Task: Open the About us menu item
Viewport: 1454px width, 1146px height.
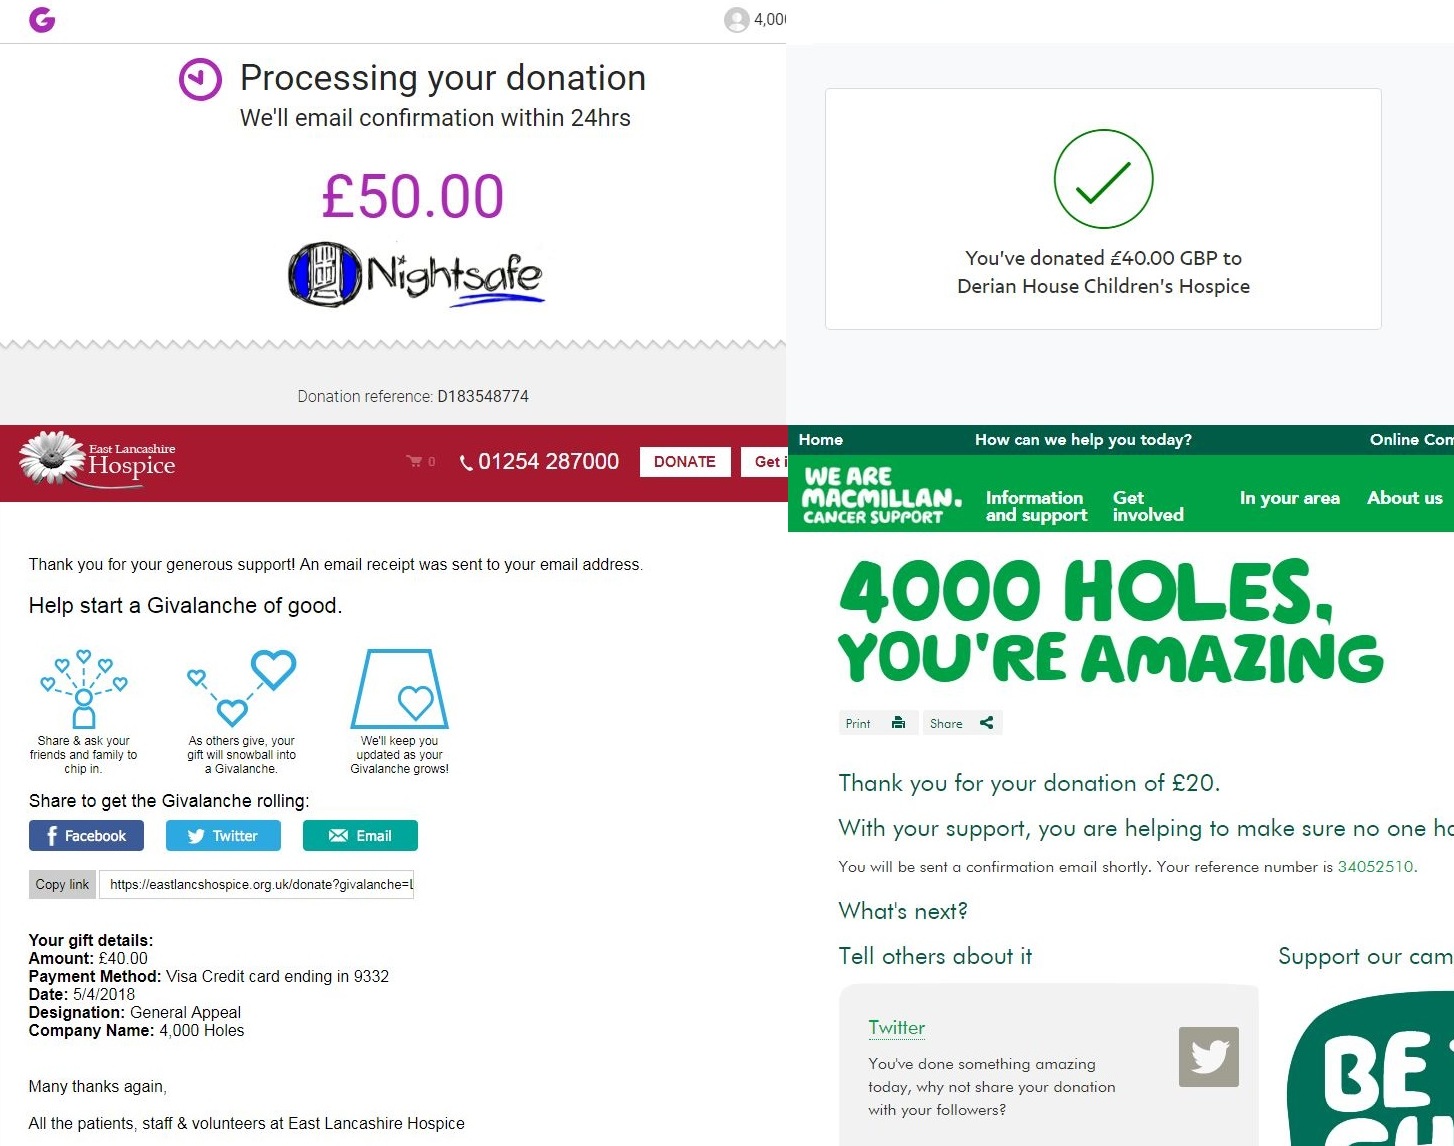Action: [1405, 498]
